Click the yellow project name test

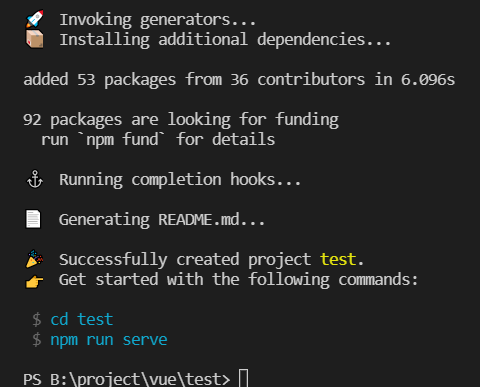[338, 259]
